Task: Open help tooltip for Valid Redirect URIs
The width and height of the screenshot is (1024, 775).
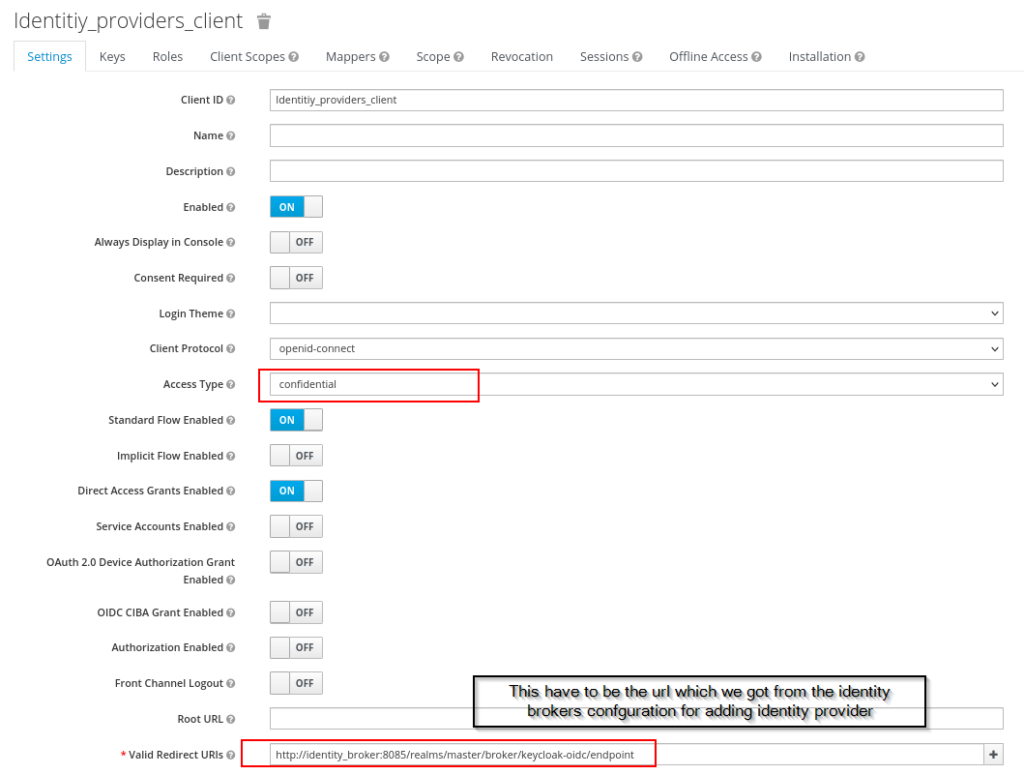Action: [x=230, y=754]
